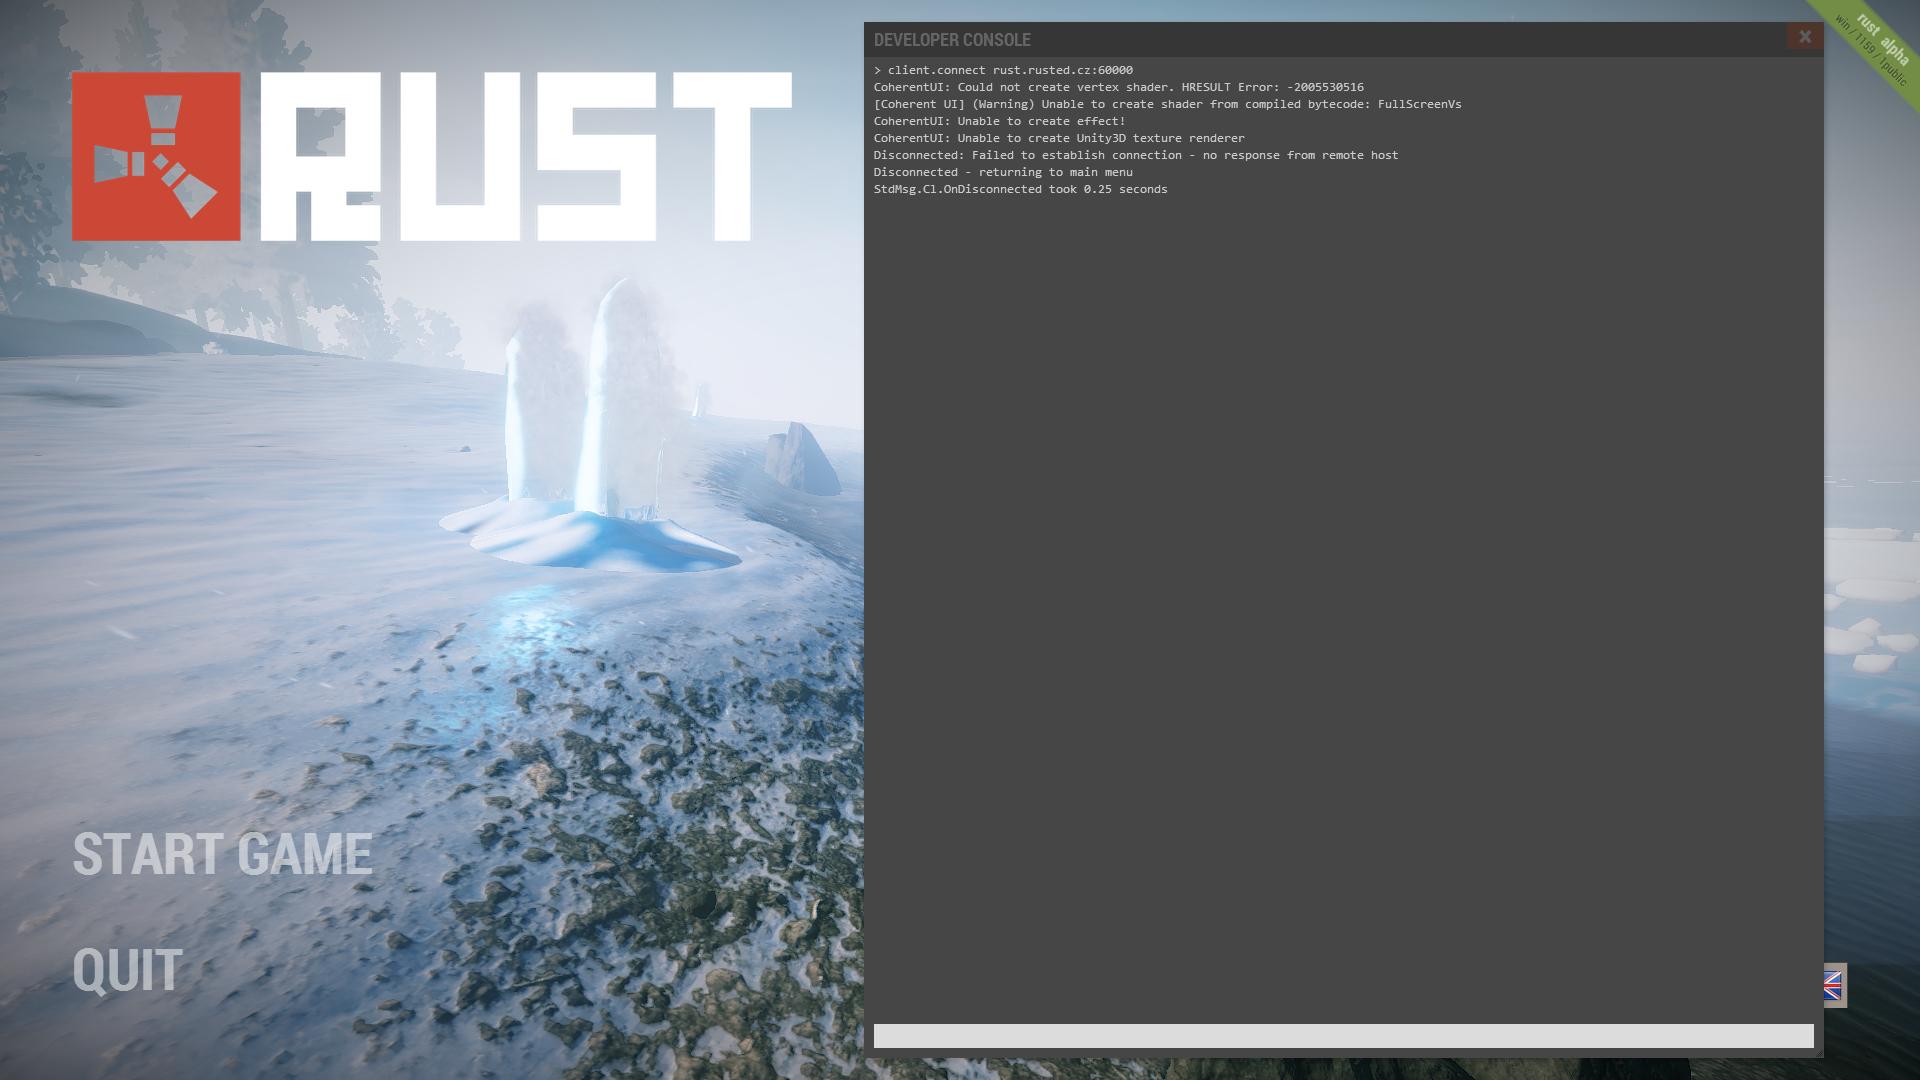Click the red Rust logo icon
Screen dimensions: 1920x1080
(x=156, y=156)
